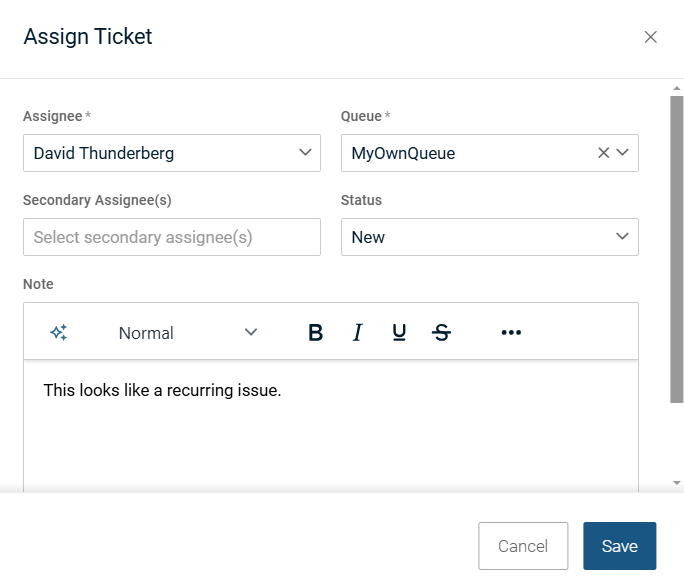Click the dialog's vertical scrollbar thumb

pyautogui.click(x=676, y=250)
